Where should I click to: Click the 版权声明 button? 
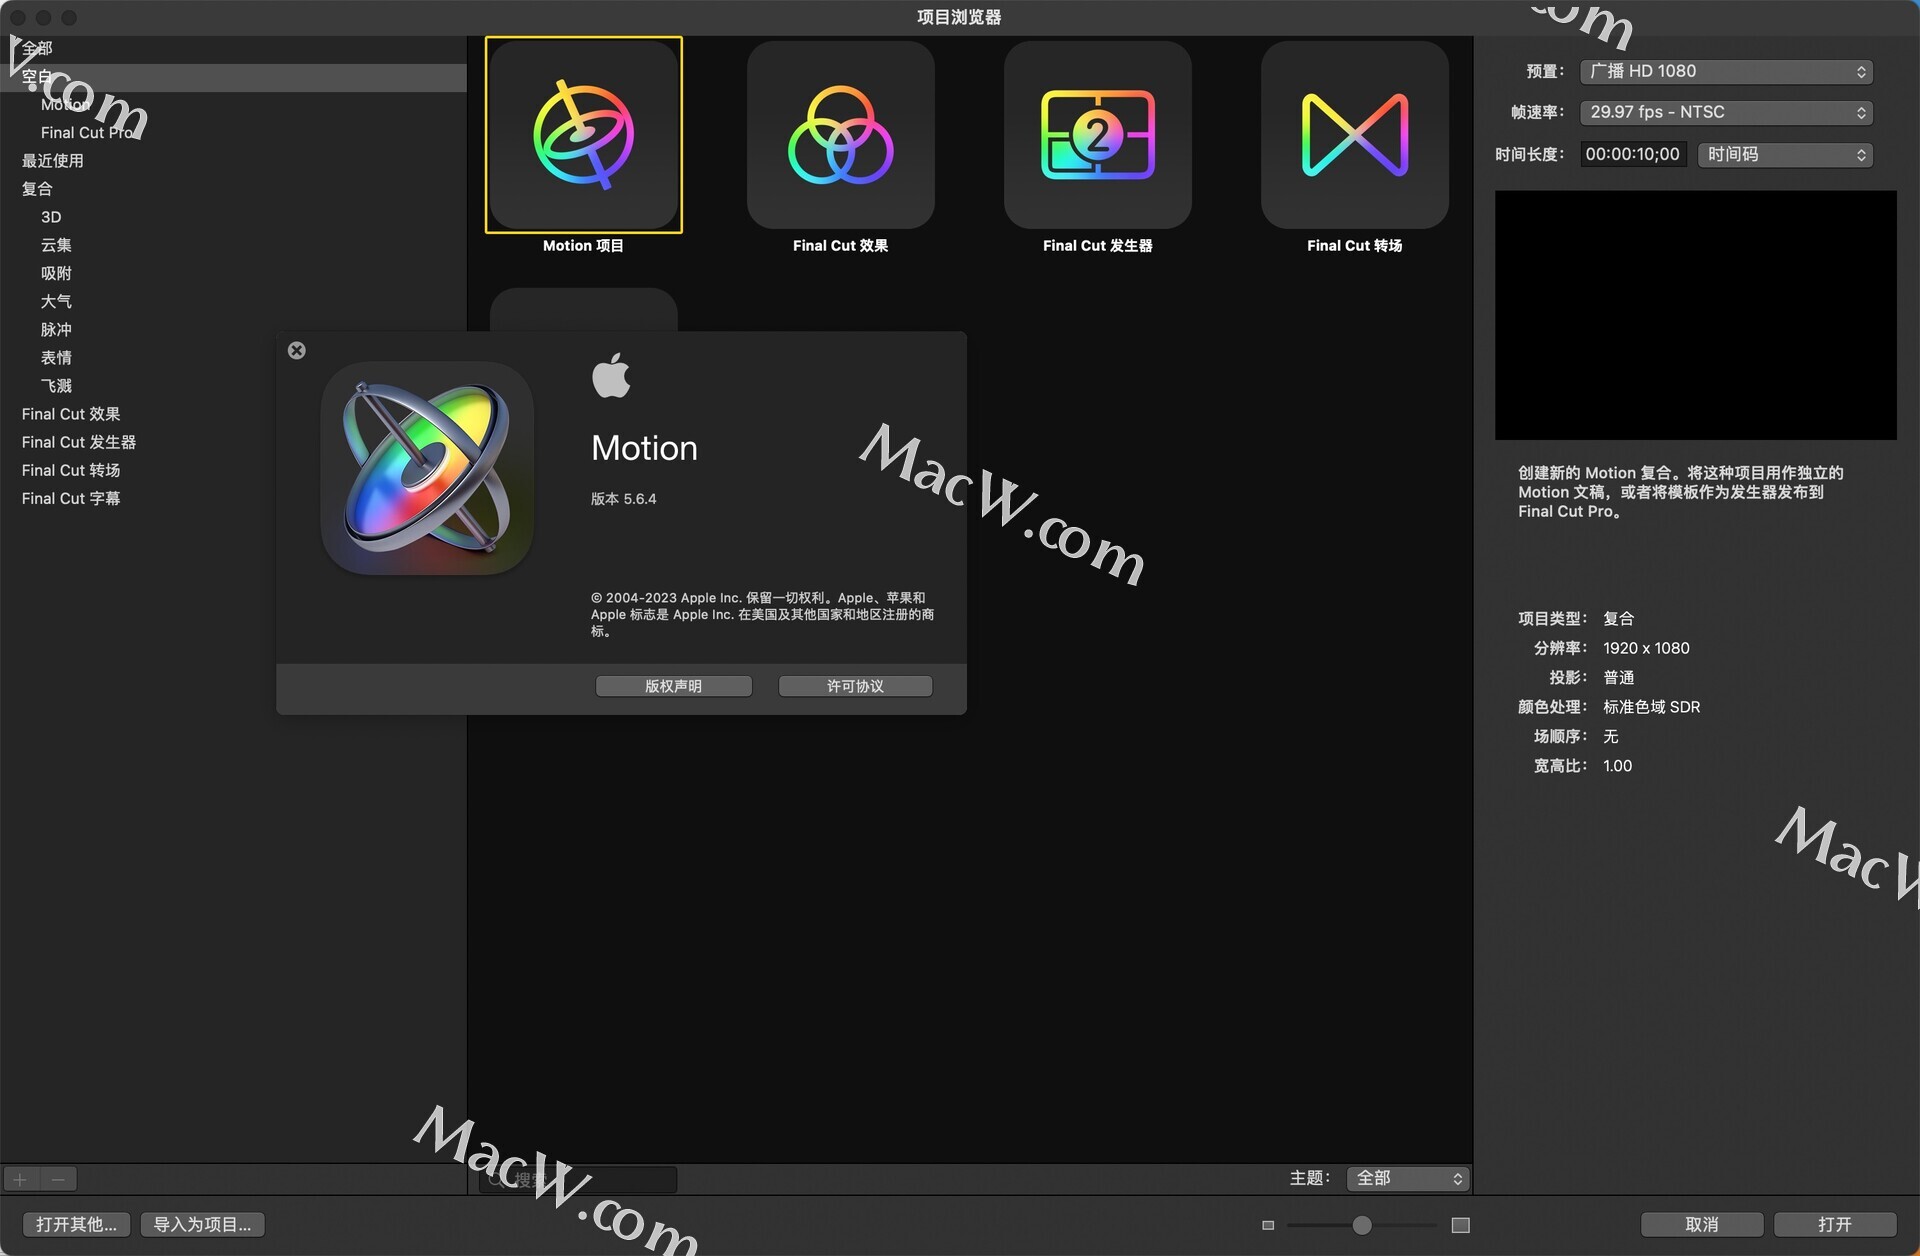click(674, 686)
